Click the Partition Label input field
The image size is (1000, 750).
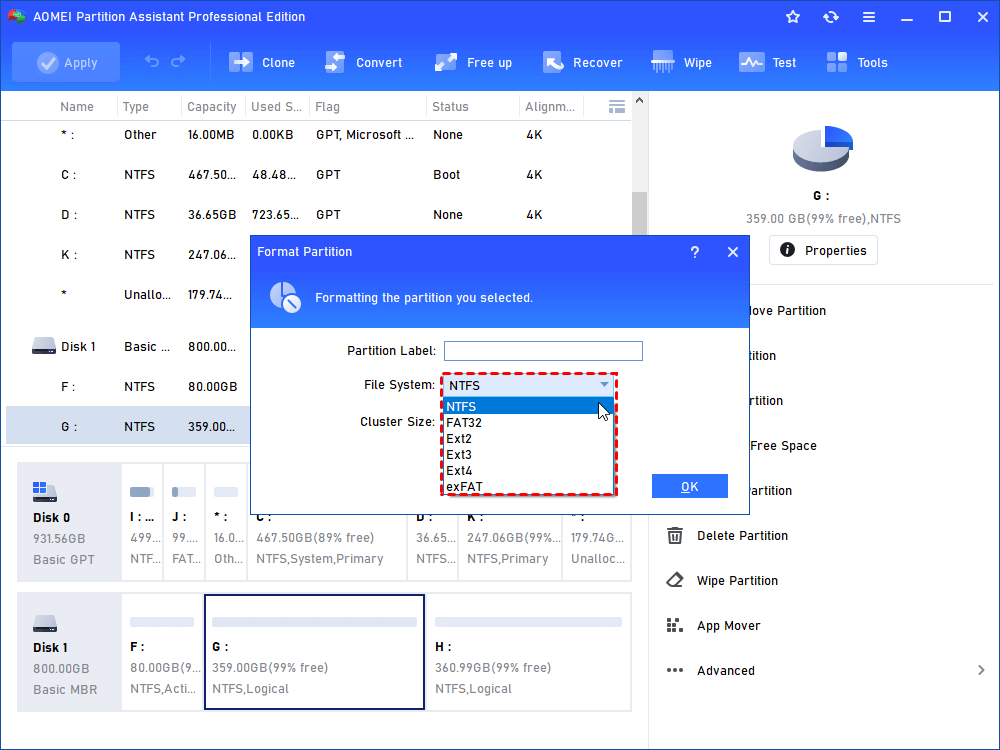point(543,351)
